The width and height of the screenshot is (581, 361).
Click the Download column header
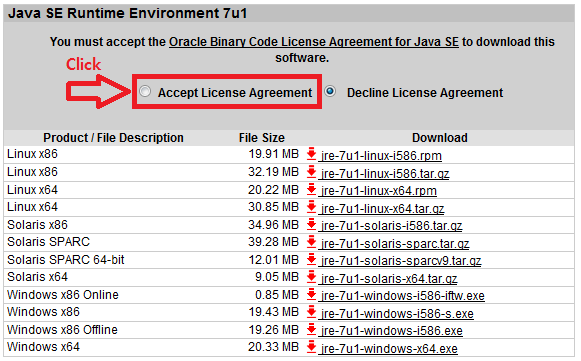[440, 138]
